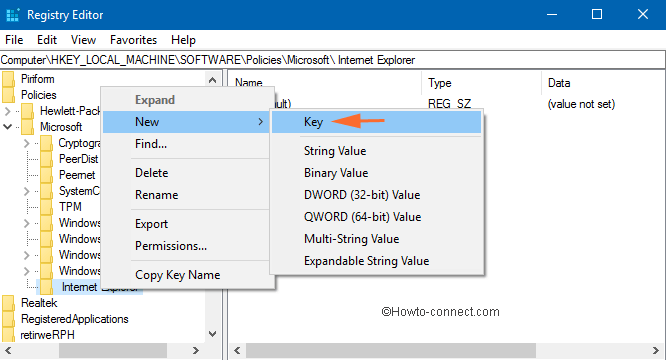Click values pane horizontal scroll left arrow
This screenshot has width=666, height=360.
coord(237,351)
